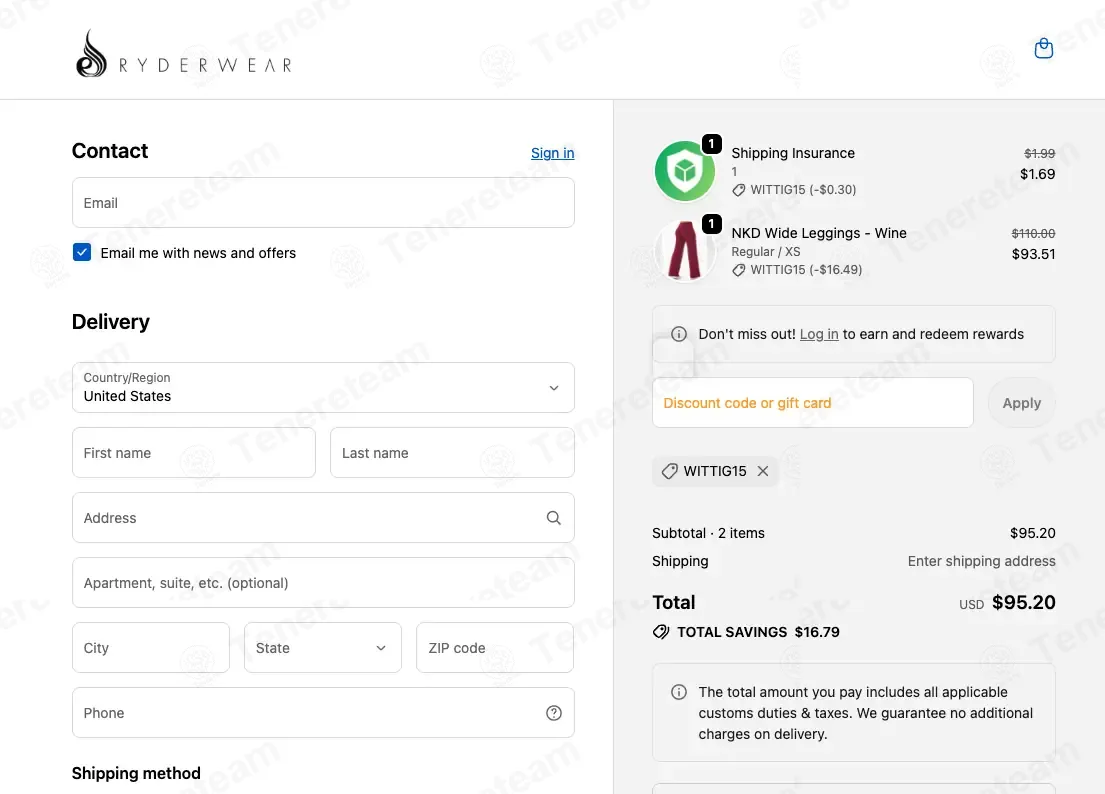
Task: Click the Enter shipping address text
Action: pos(981,561)
